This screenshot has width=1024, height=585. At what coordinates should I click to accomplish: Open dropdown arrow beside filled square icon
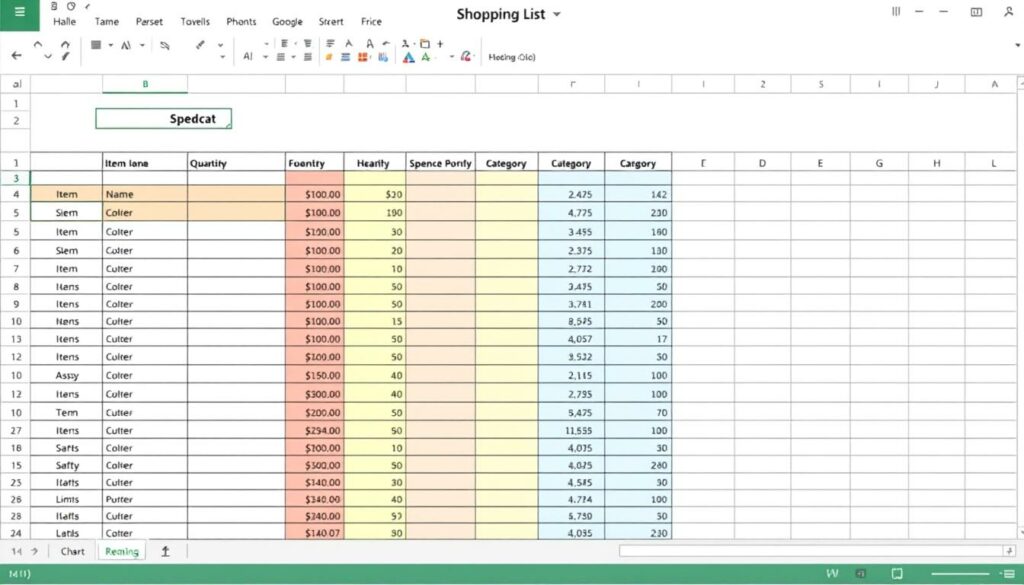pos(110,45)
